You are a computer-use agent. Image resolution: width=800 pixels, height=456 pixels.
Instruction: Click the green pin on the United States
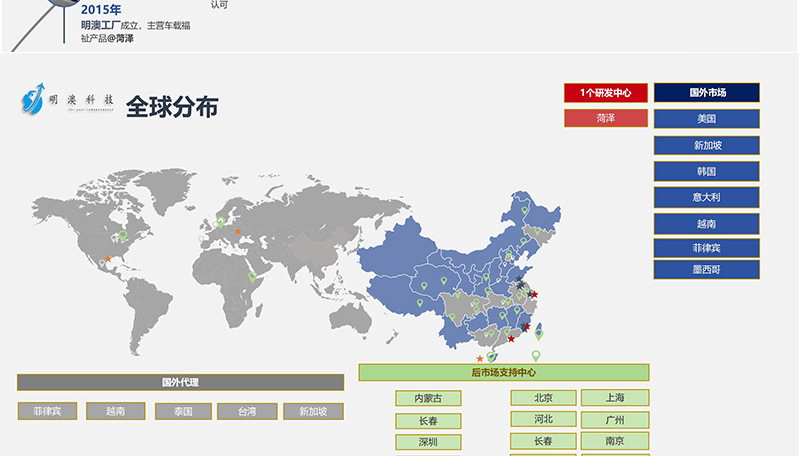123,235
